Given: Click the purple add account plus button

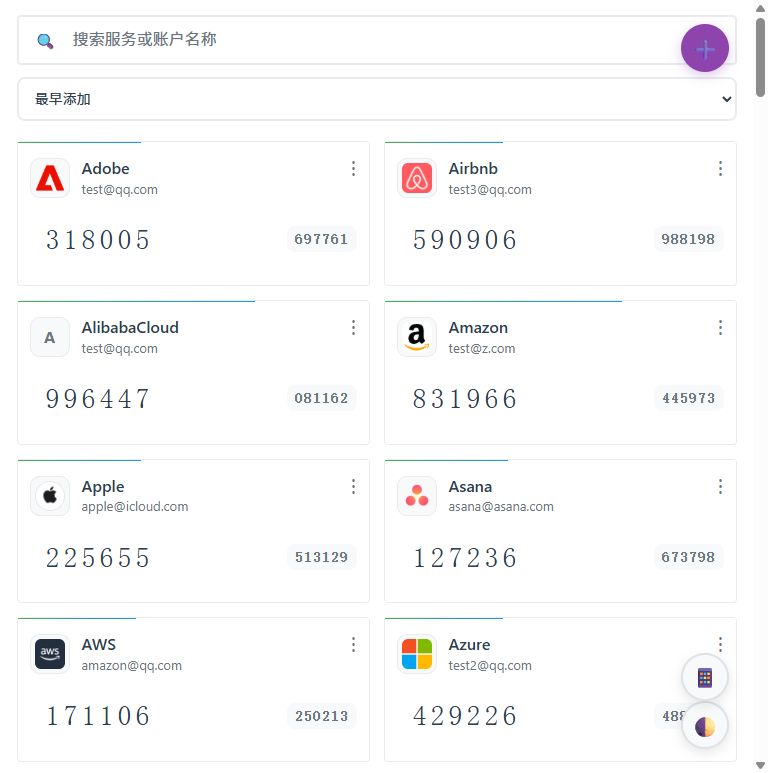Looking at the screenshot, I should tap(704, 48).
